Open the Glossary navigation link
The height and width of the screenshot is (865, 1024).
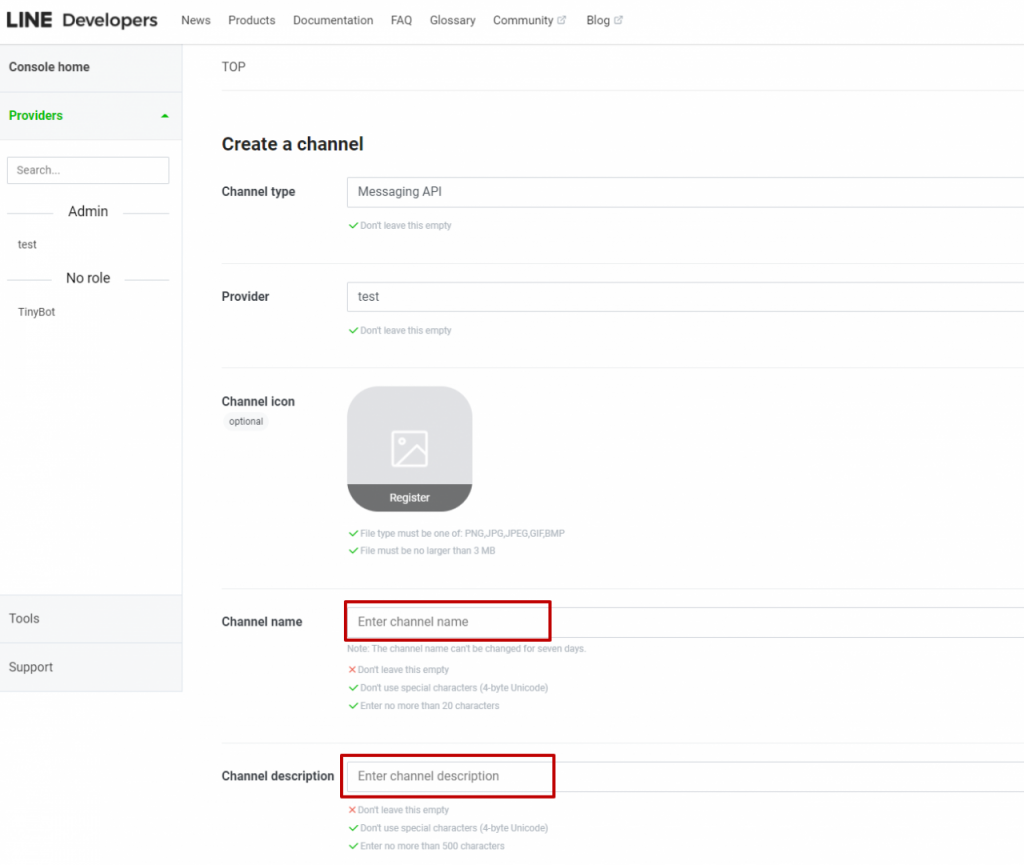452,20
